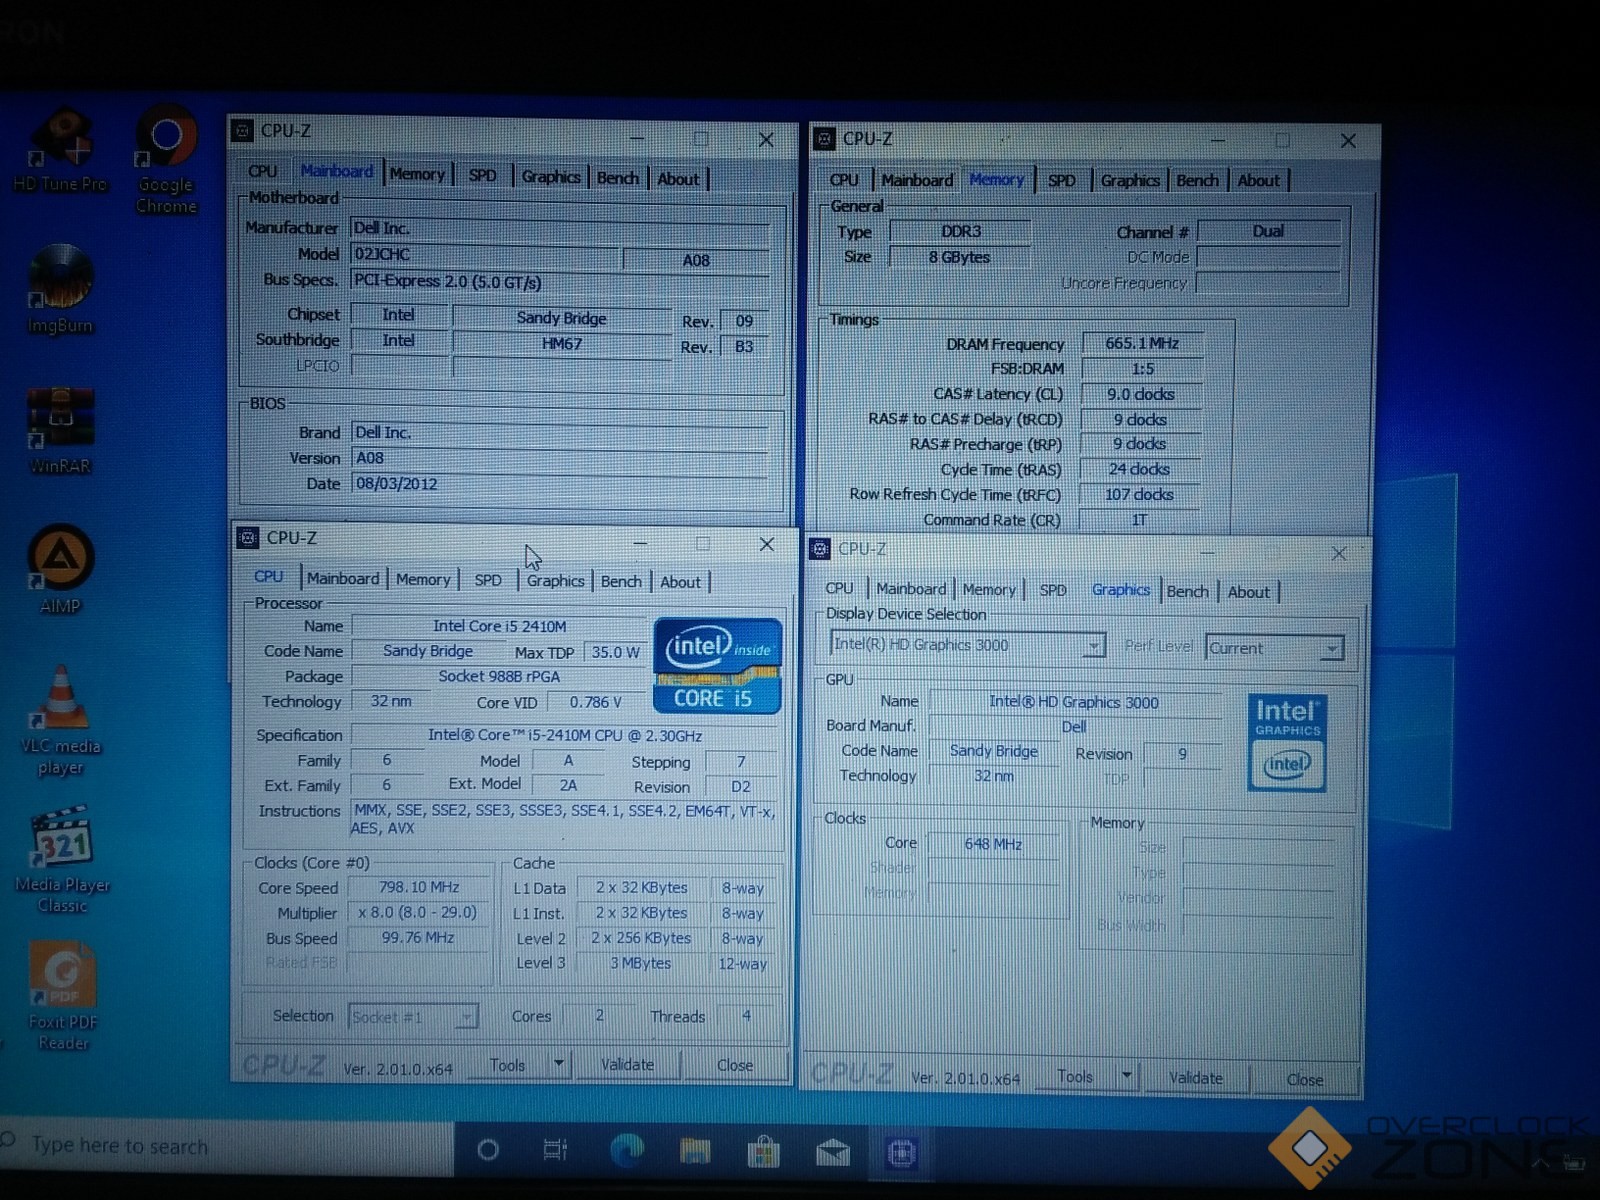Click Microsoft Edge taskbar icon

(627, 1151)
